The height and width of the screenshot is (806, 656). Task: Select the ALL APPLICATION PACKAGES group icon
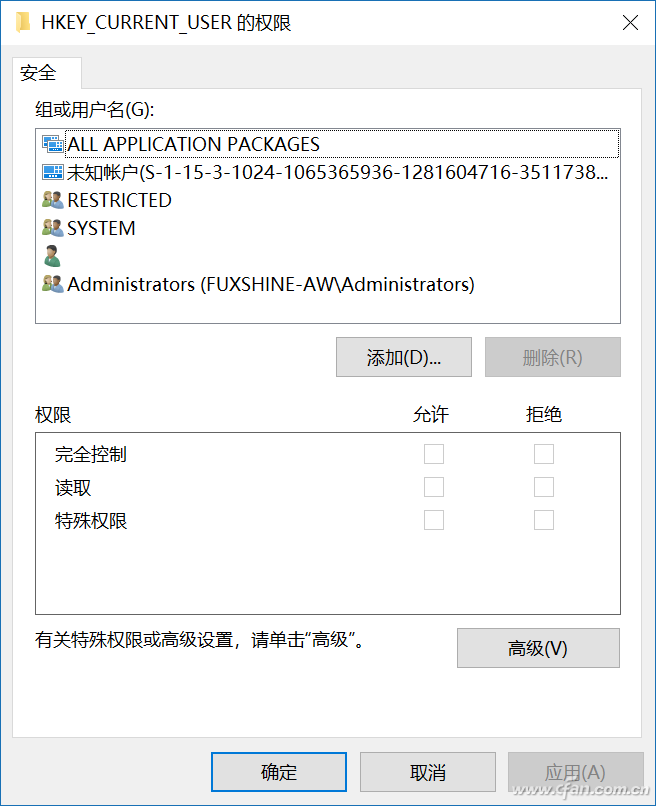[x=53, y=144]
